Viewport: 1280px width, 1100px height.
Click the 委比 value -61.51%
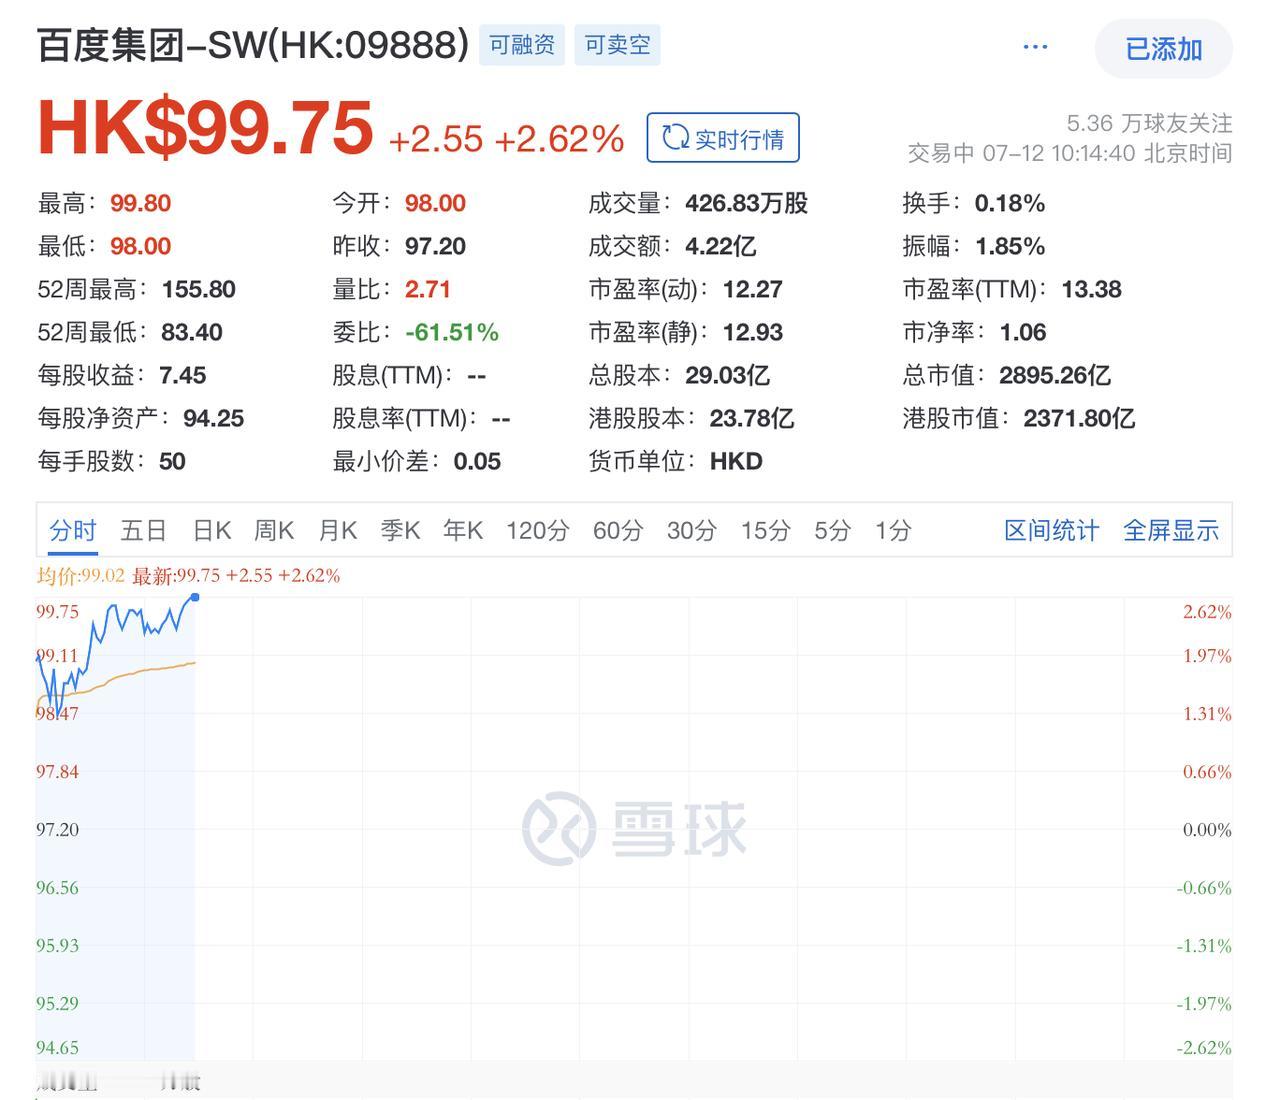tap(452, 332)
